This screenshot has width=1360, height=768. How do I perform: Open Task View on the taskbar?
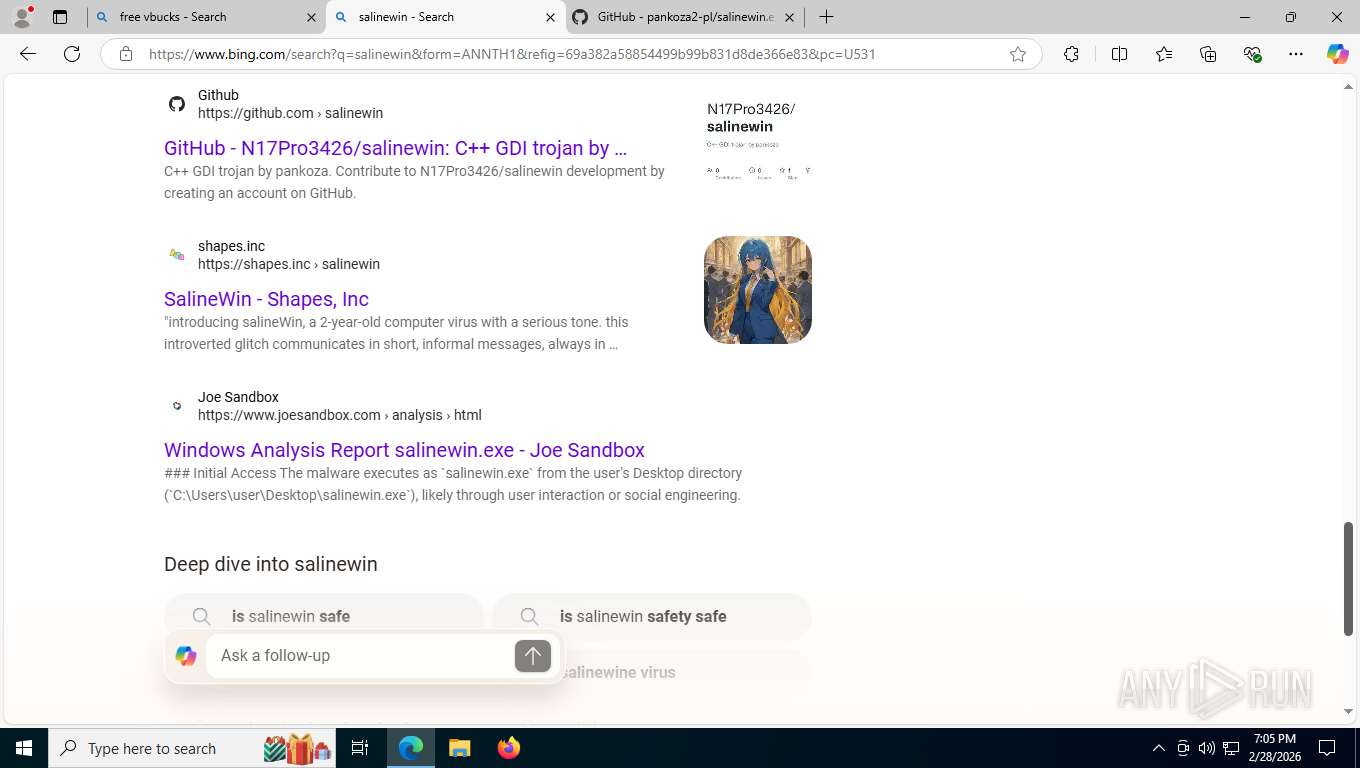tap(360, 748)
